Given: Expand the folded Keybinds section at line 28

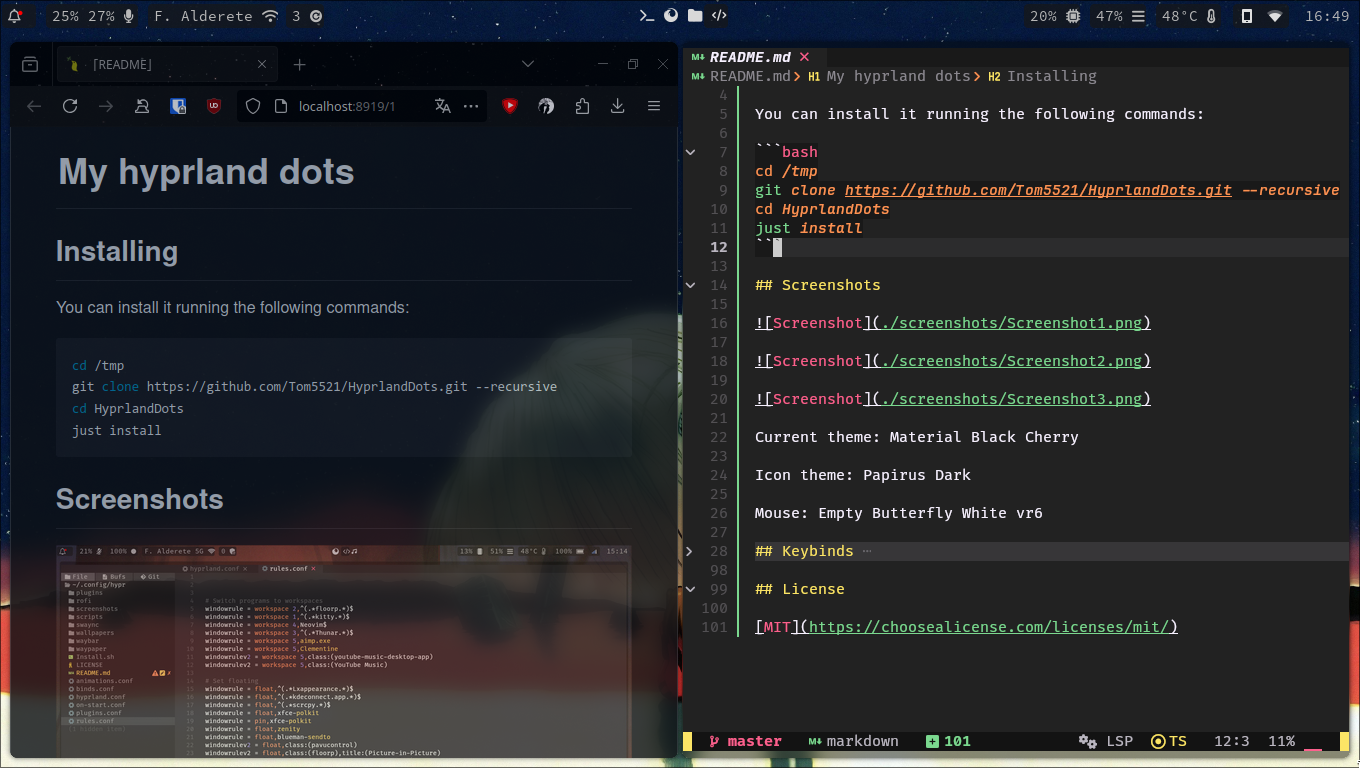Looking at the screenshot, I should pos(690,551).
